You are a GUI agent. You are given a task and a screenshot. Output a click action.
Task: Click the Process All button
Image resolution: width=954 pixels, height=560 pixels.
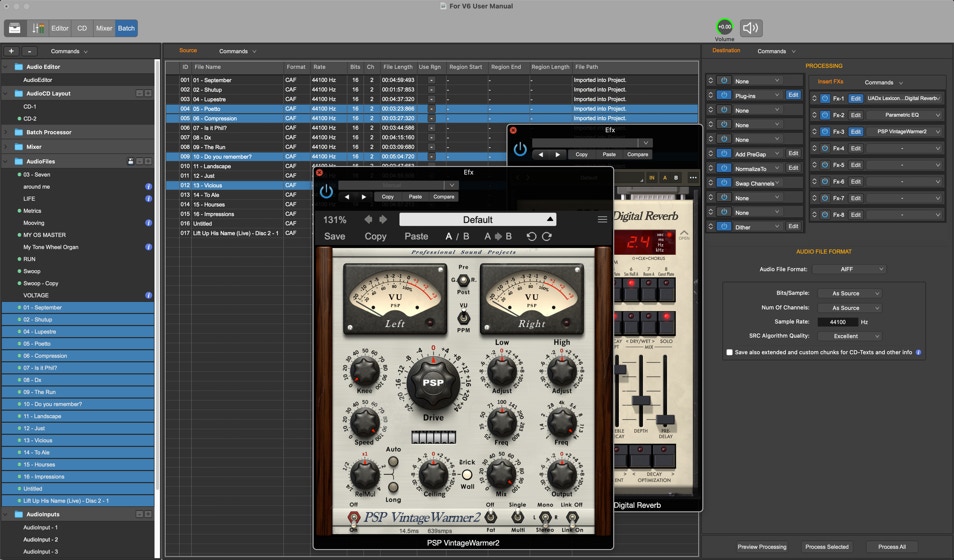tap(890, 547)
